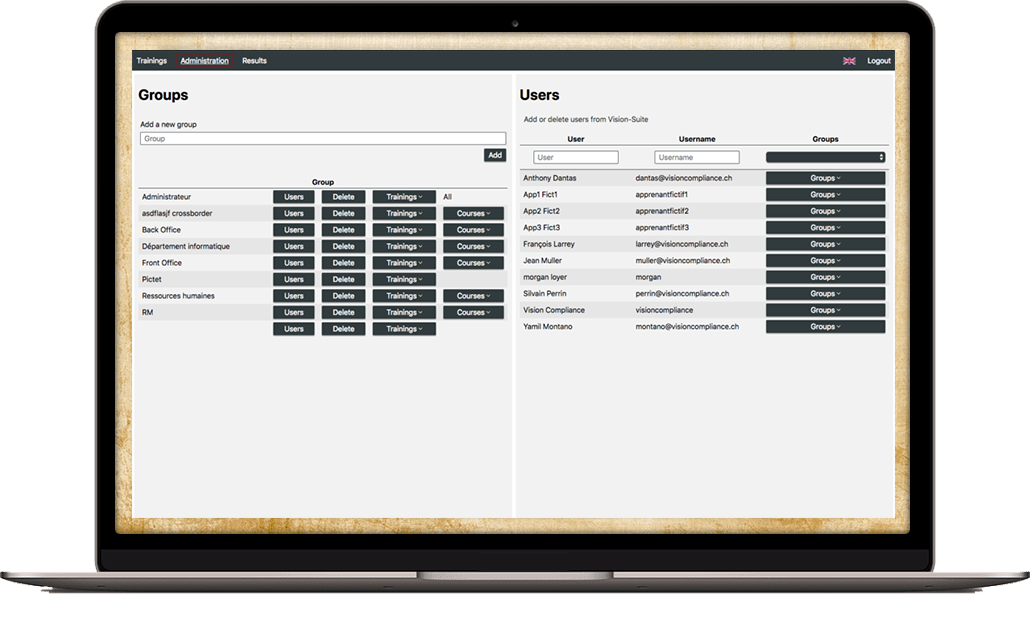Viewport: 1030px width, 626px height.
Task: Expand Groups dropdown for morgan loyer
Action: [x=825, y=277]
